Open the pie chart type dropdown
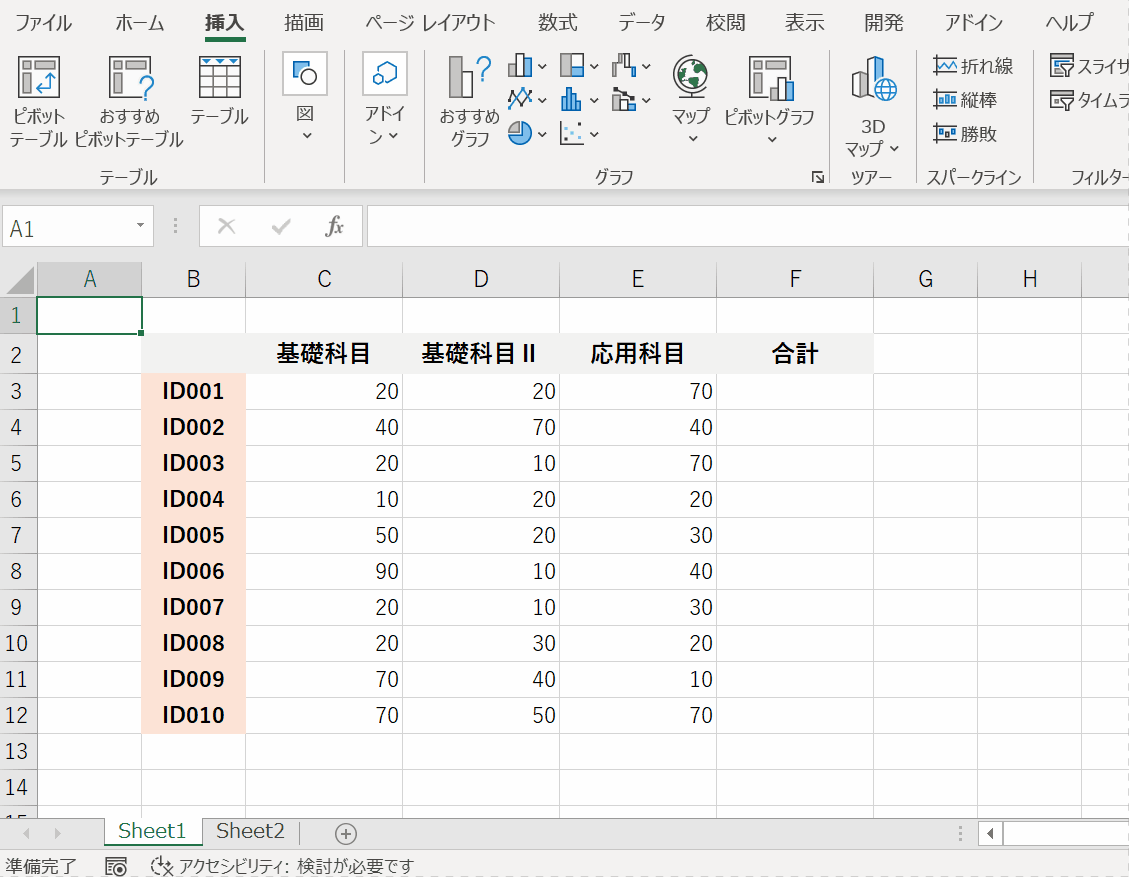This screenshot has height=877, width=1129. (542, 134)
